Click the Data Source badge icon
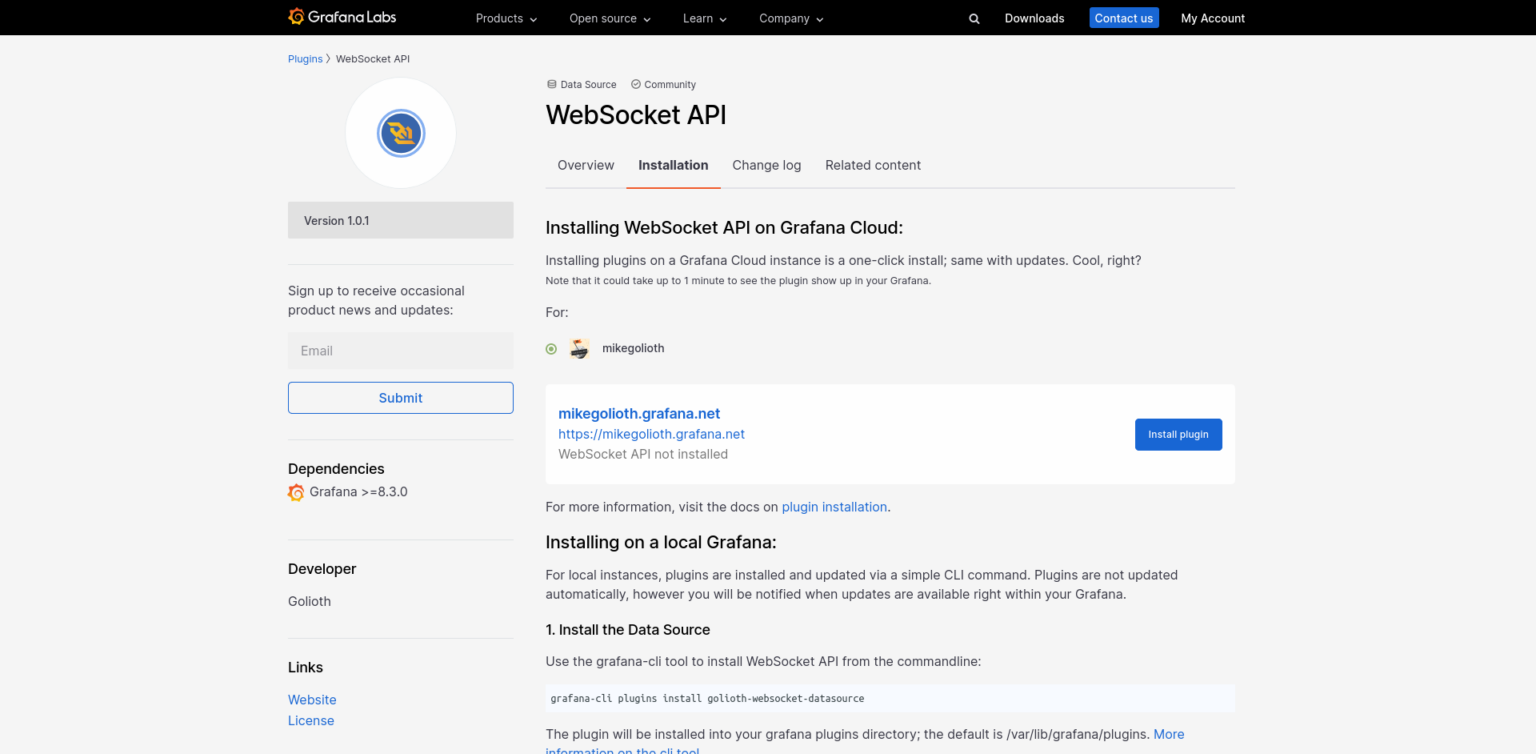The image size is (1536, 754). [550, 84]
